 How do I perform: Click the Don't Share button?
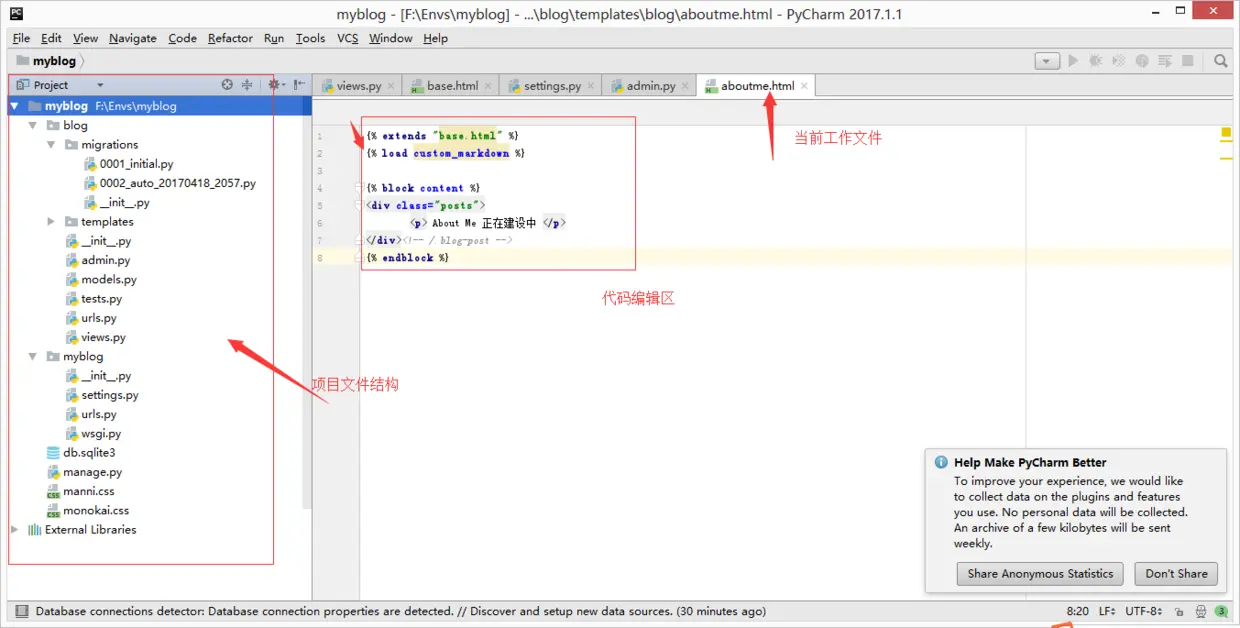(1176, 574)
